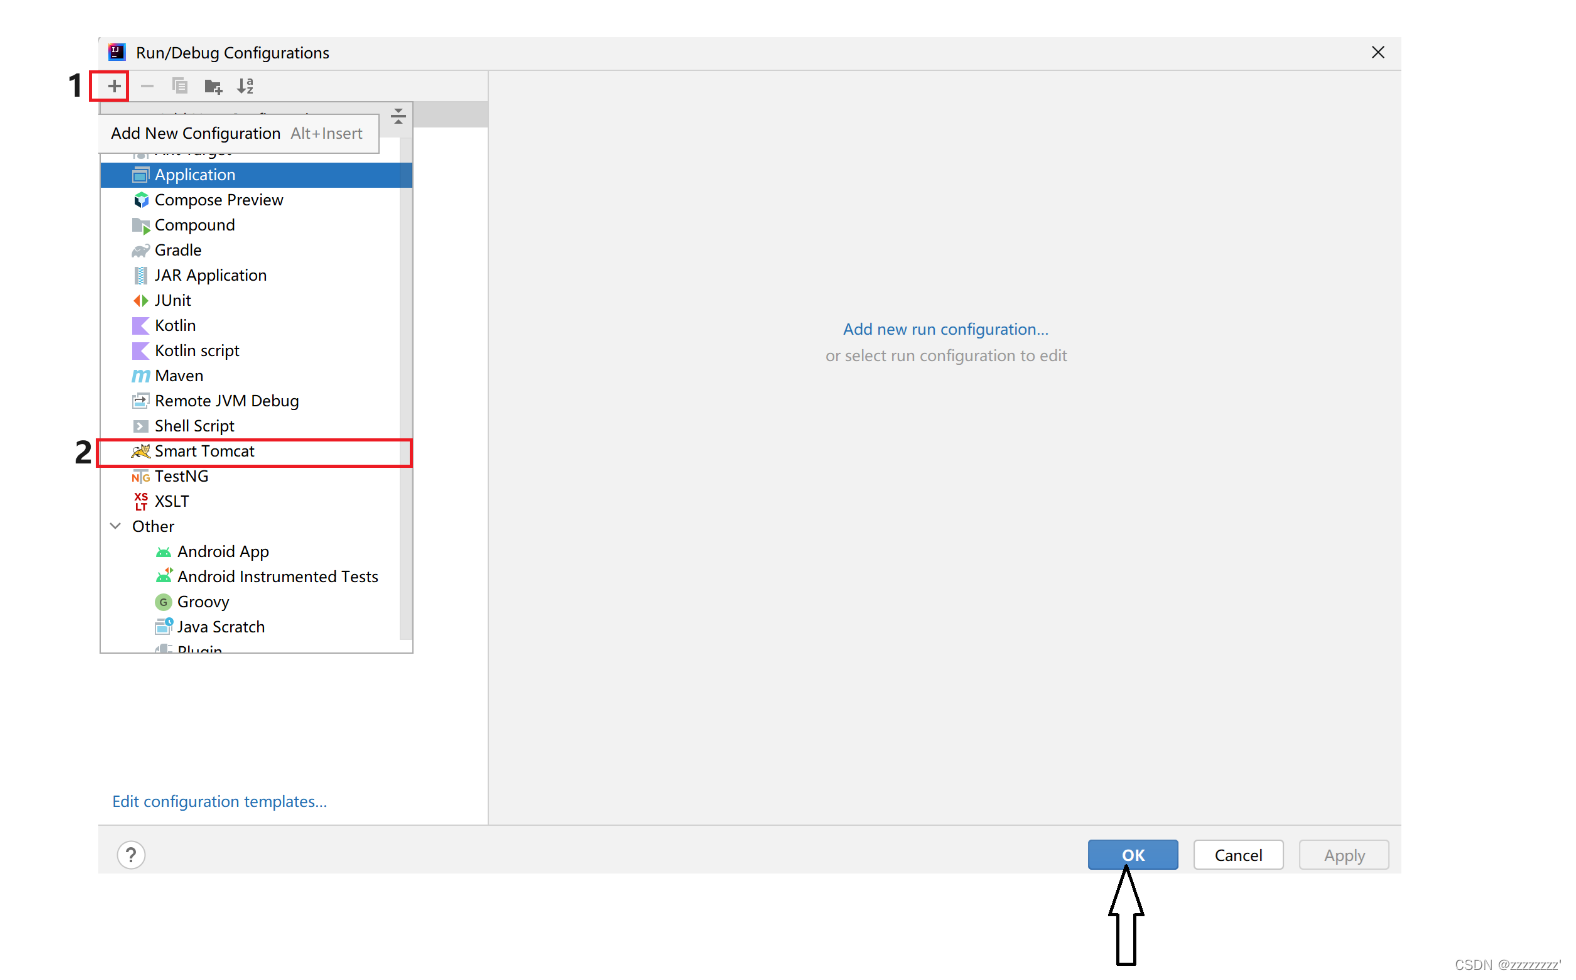
Task: Open Add new run configuration link
Action: (946, 329)
